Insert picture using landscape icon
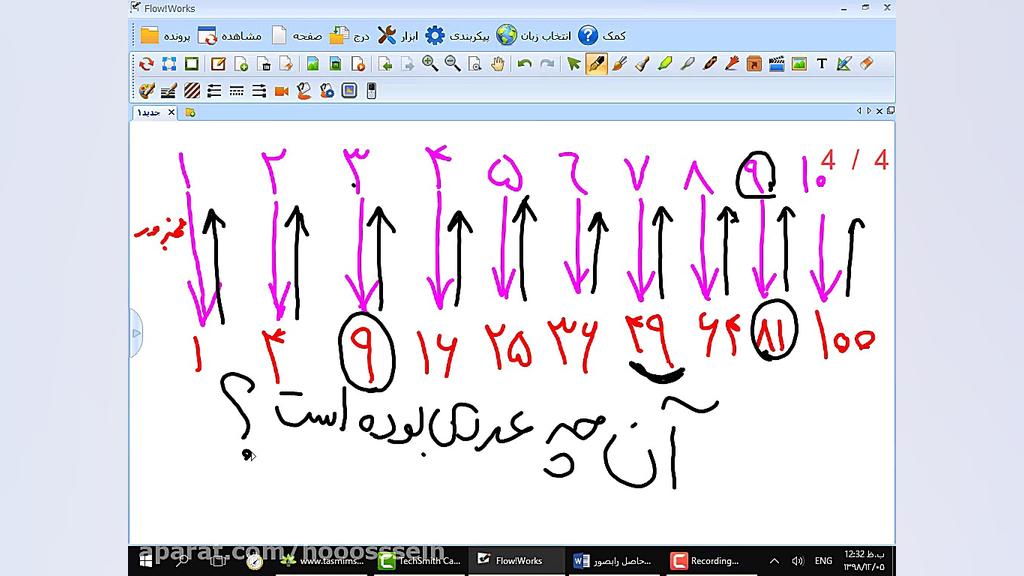 pyautogui.click(x=799, y=64)
